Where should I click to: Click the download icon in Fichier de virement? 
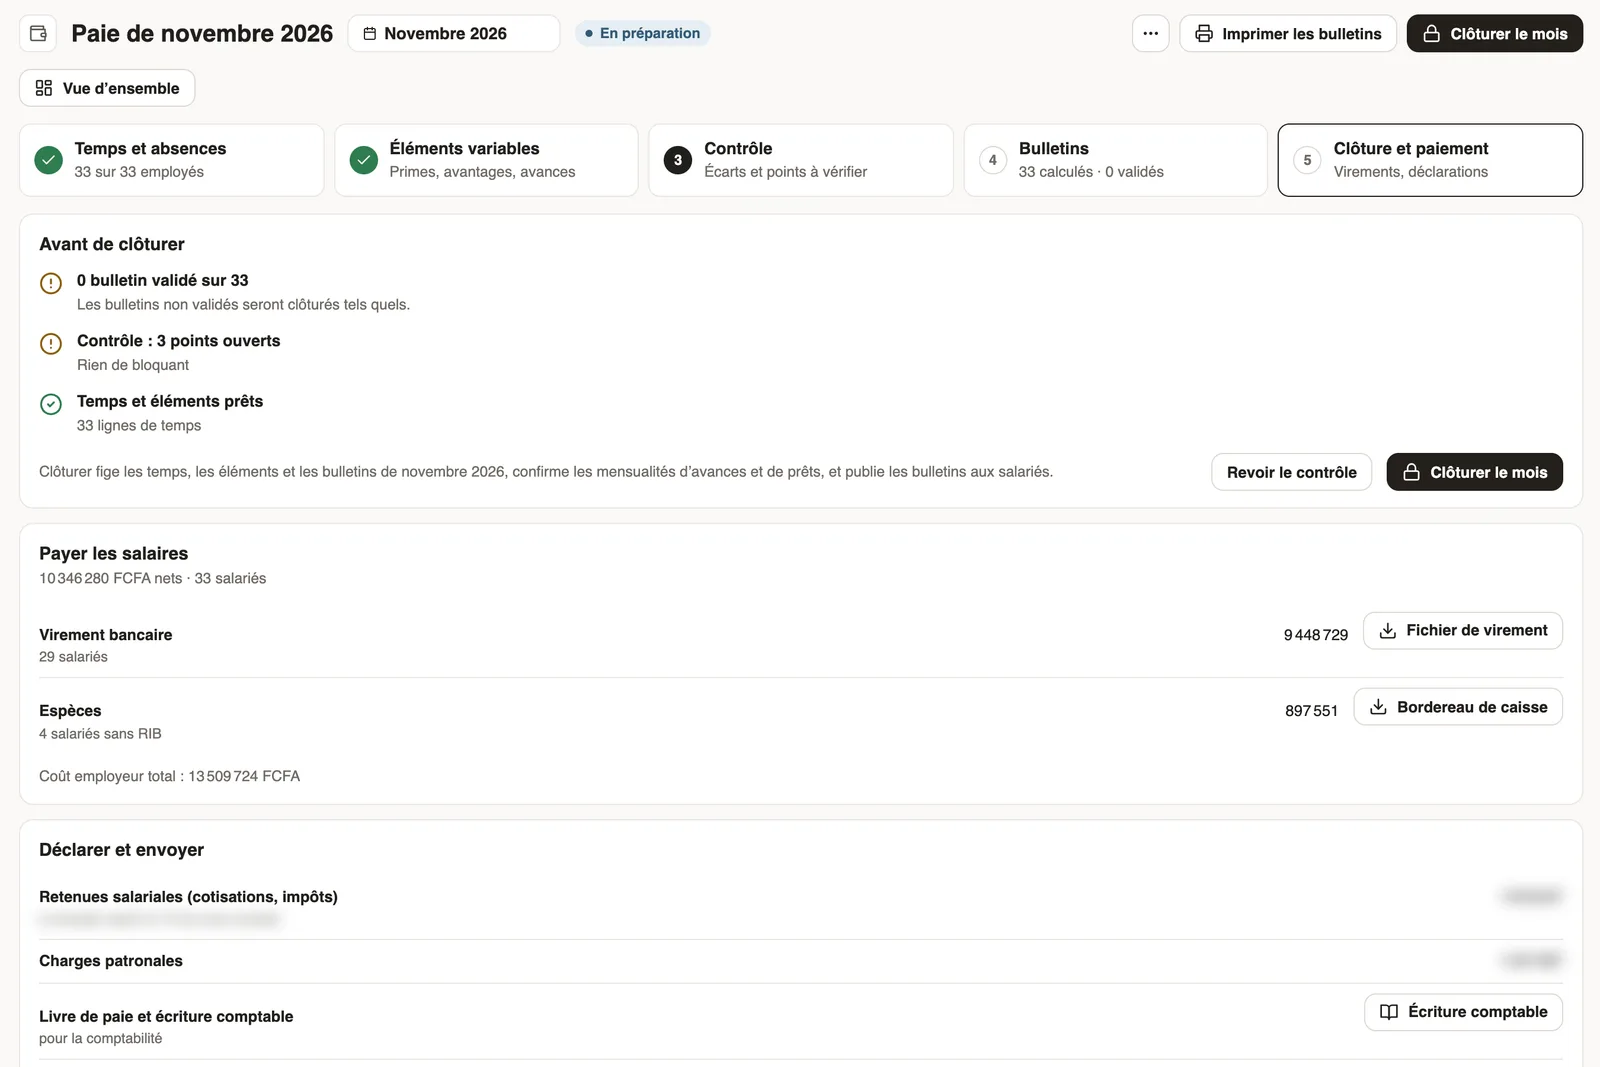tap(1388, 631)
